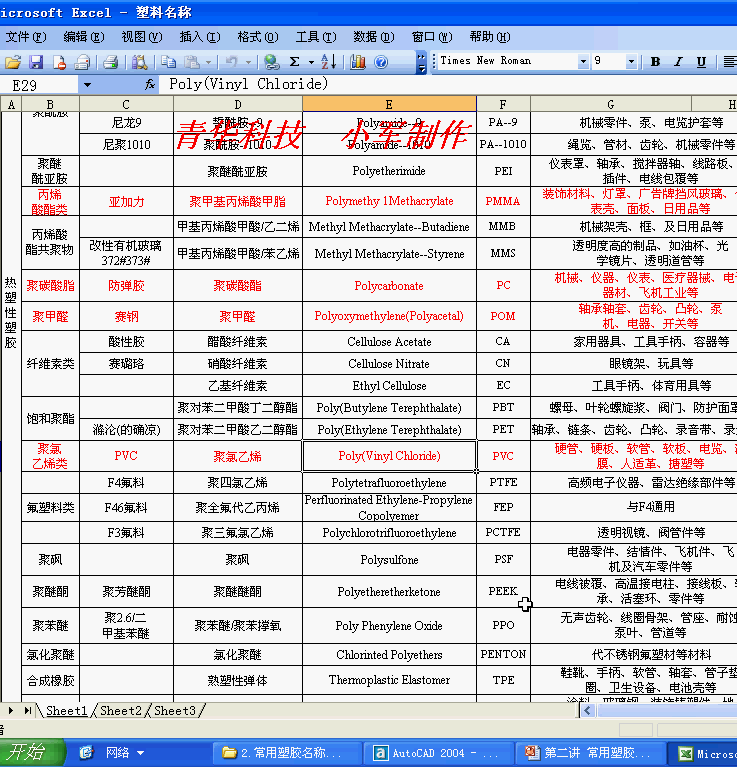
Task: Open the Paste options dropdown arrow
Action: pyautogui.click(x=208, y=62)
